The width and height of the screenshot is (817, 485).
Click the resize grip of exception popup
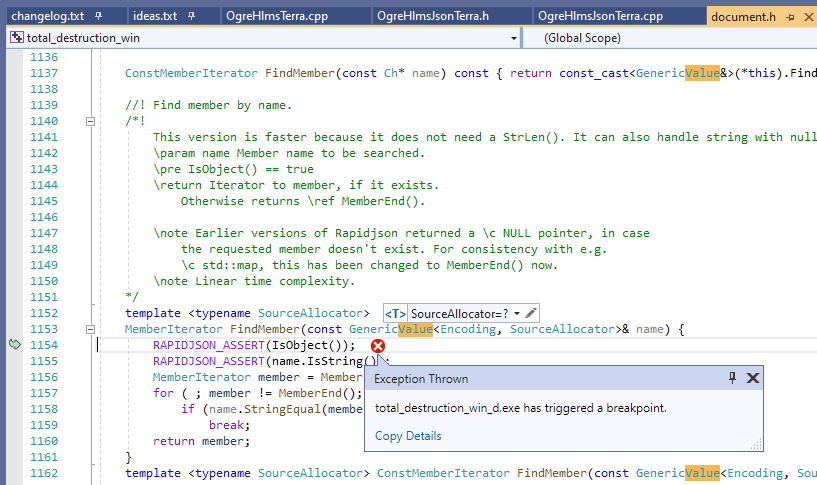pyautogui.click(x=756, y=444)
